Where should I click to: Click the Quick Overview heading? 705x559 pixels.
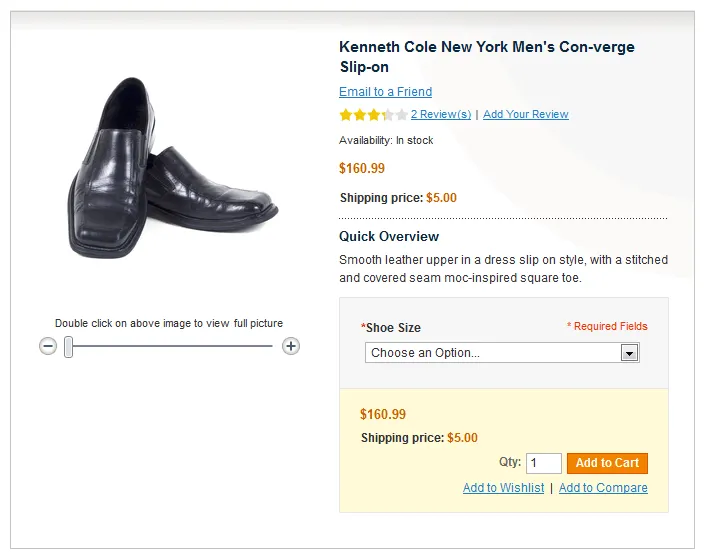click(x=389, y=237)
